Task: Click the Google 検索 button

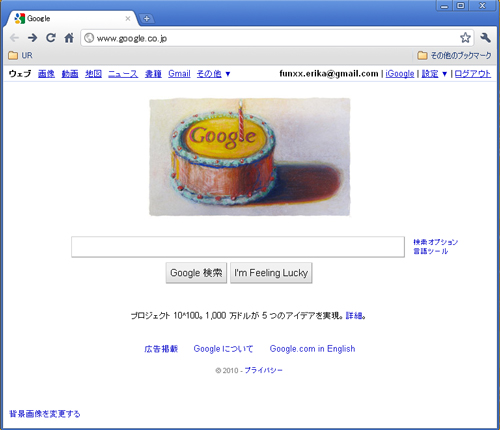Action: pyautogui.click(x=196, y=273)
